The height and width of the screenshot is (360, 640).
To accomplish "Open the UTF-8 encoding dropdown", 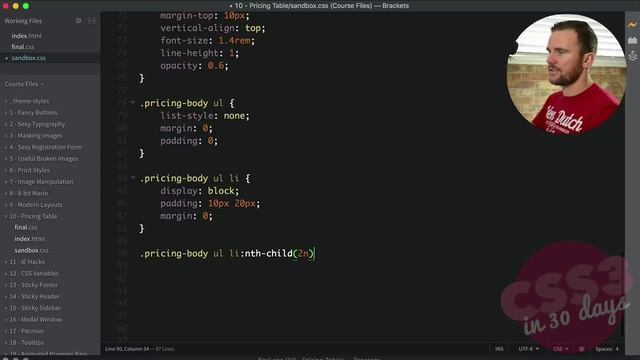I will [x=529, y=349].
